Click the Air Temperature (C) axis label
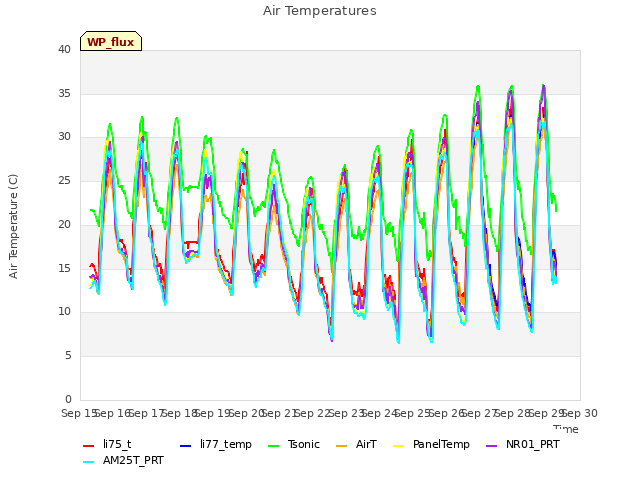 click(x=13, y=226)
